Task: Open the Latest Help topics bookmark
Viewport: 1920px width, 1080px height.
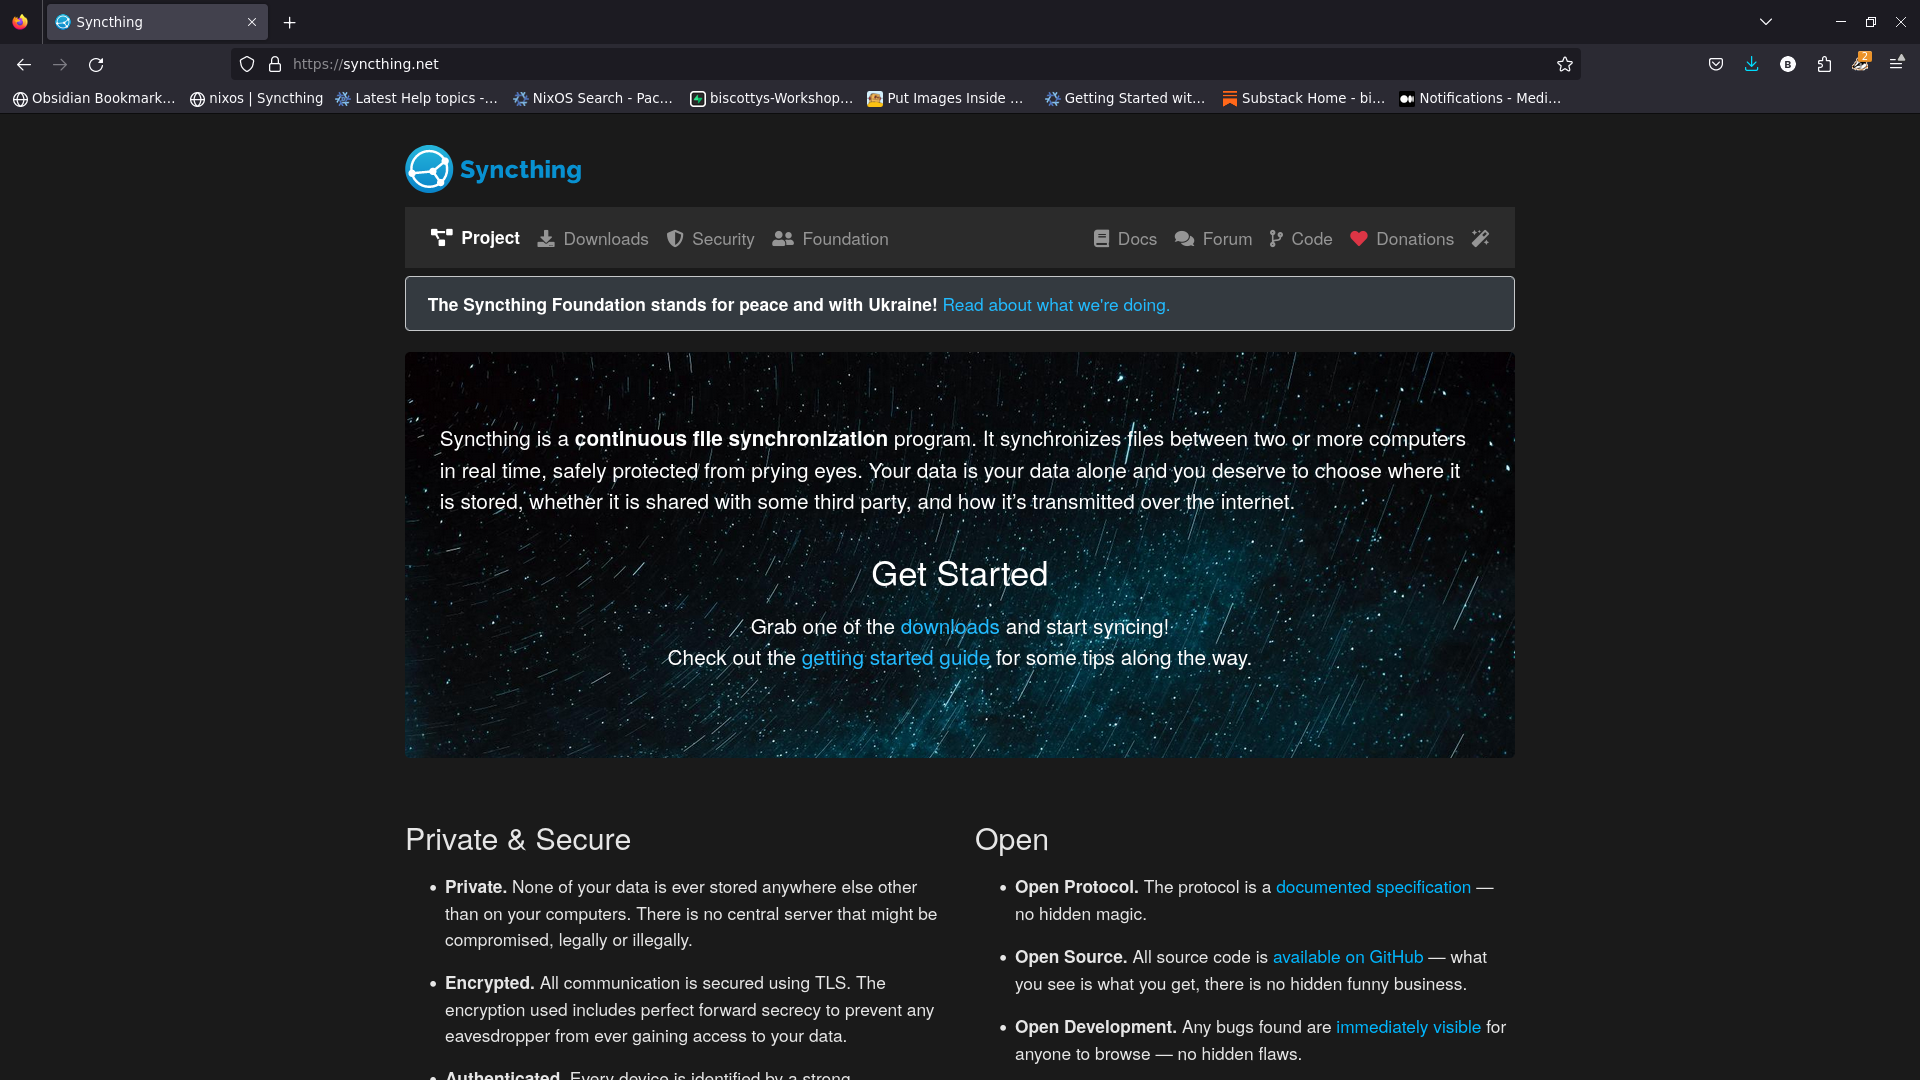Action: [416, 98]
